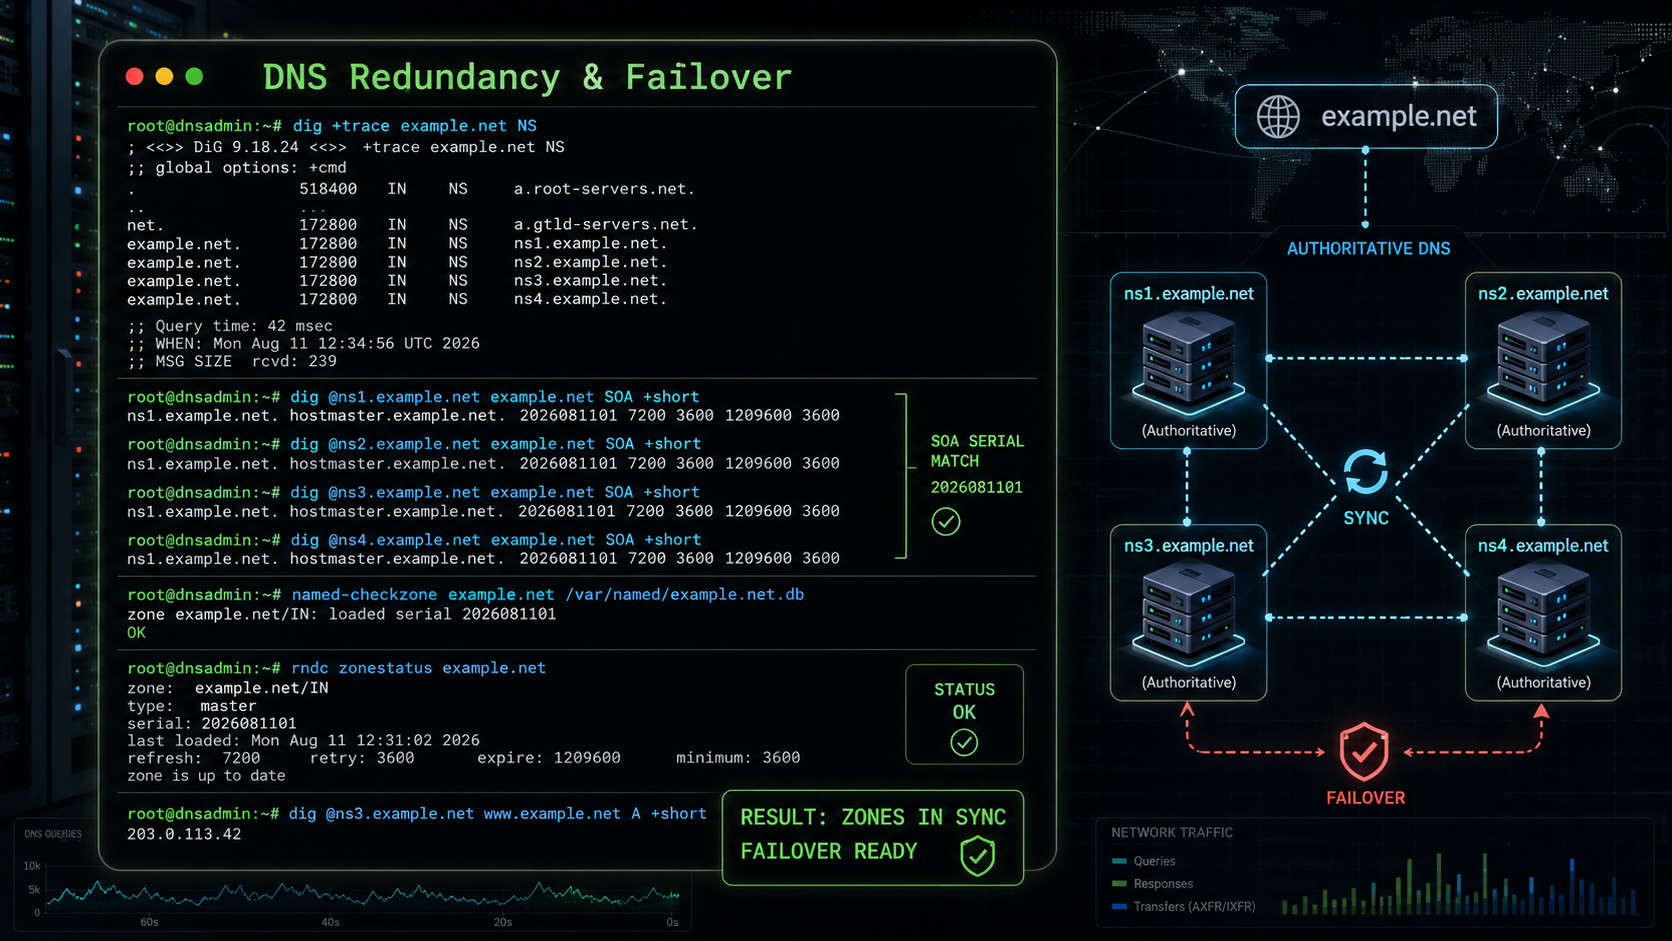This screenshot has width=1672, height=941.
Task: Click the "zone is up to date" line
Action: [x=206, y=776]
